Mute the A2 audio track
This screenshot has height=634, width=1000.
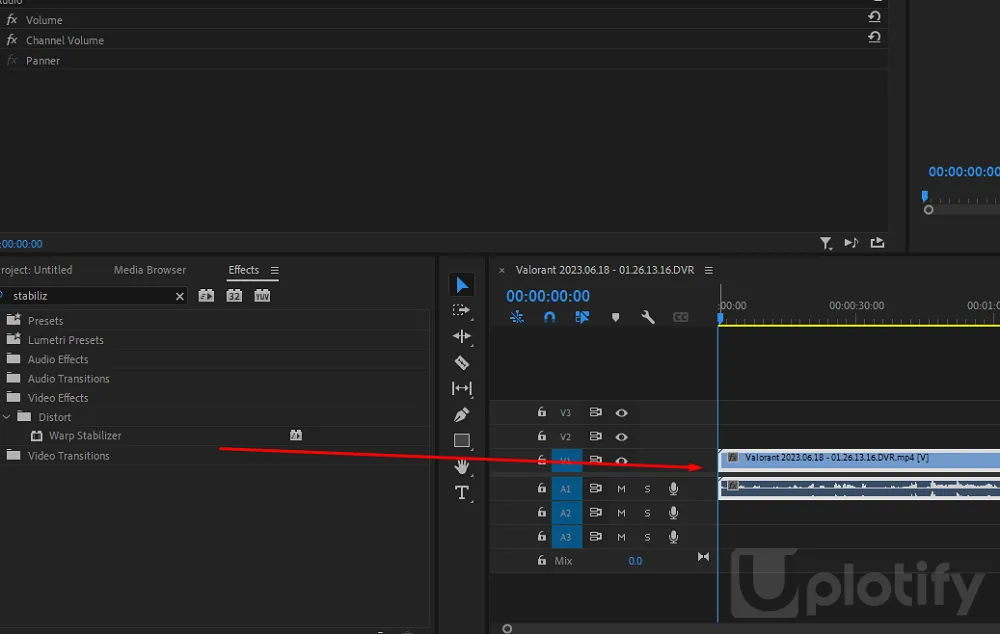click(x=621, y=513)
